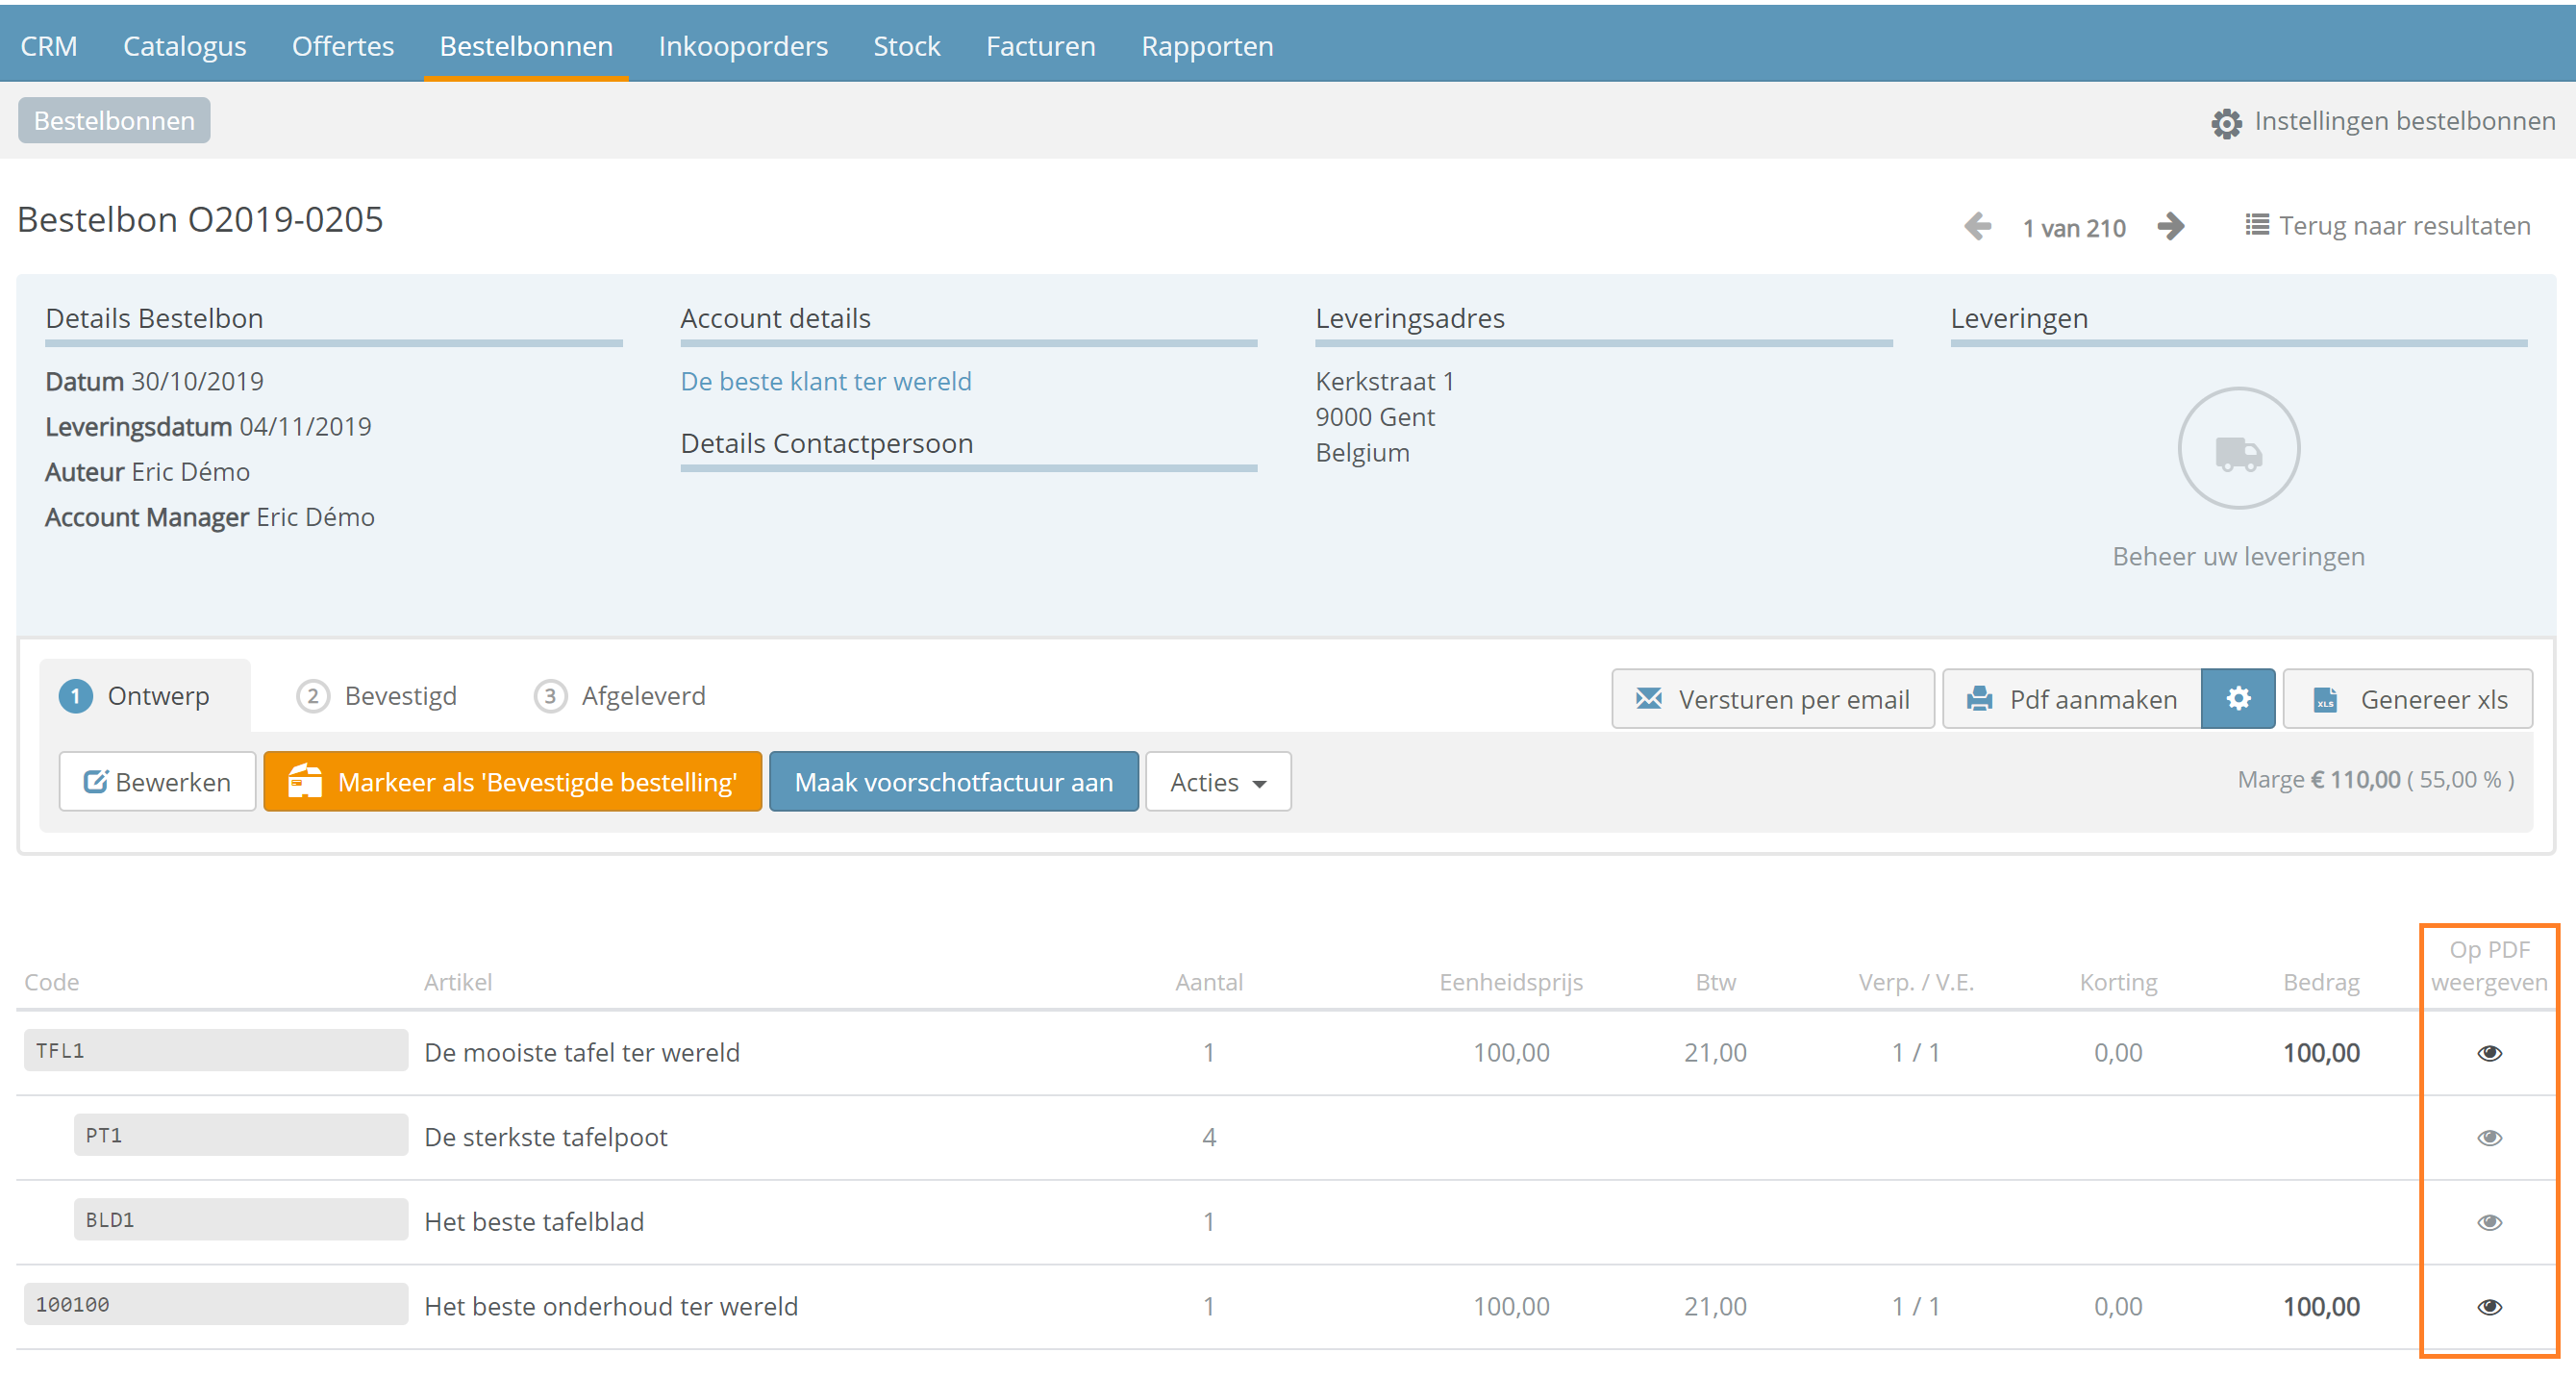Open Instellingen bestelbonnen gear icon
Image resolution: width=2576 pixels, height=1378 pixels.
tap(2226, 122)
